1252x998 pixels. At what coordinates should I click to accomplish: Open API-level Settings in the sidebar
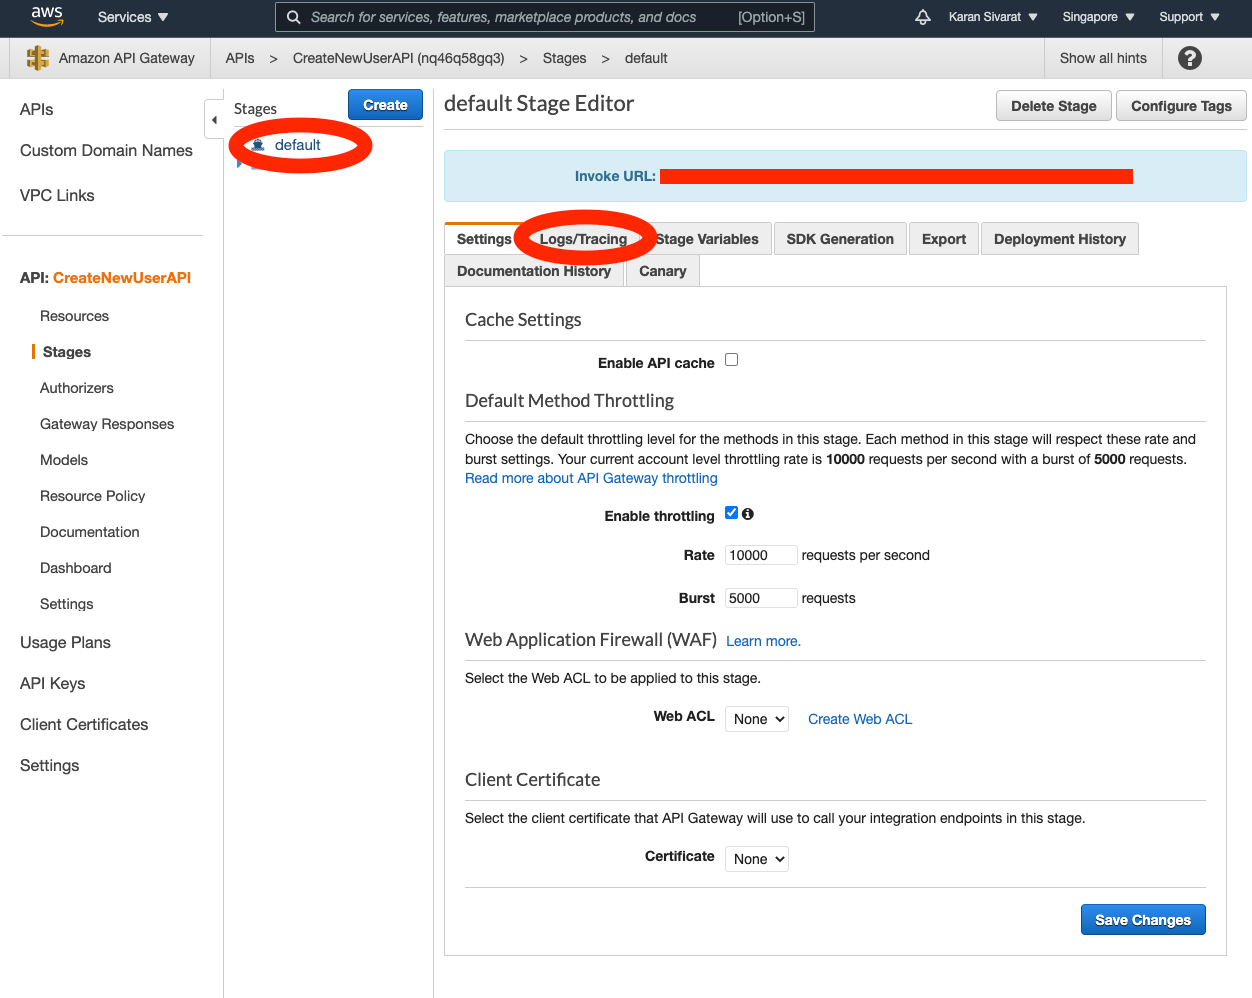point(66,604)
